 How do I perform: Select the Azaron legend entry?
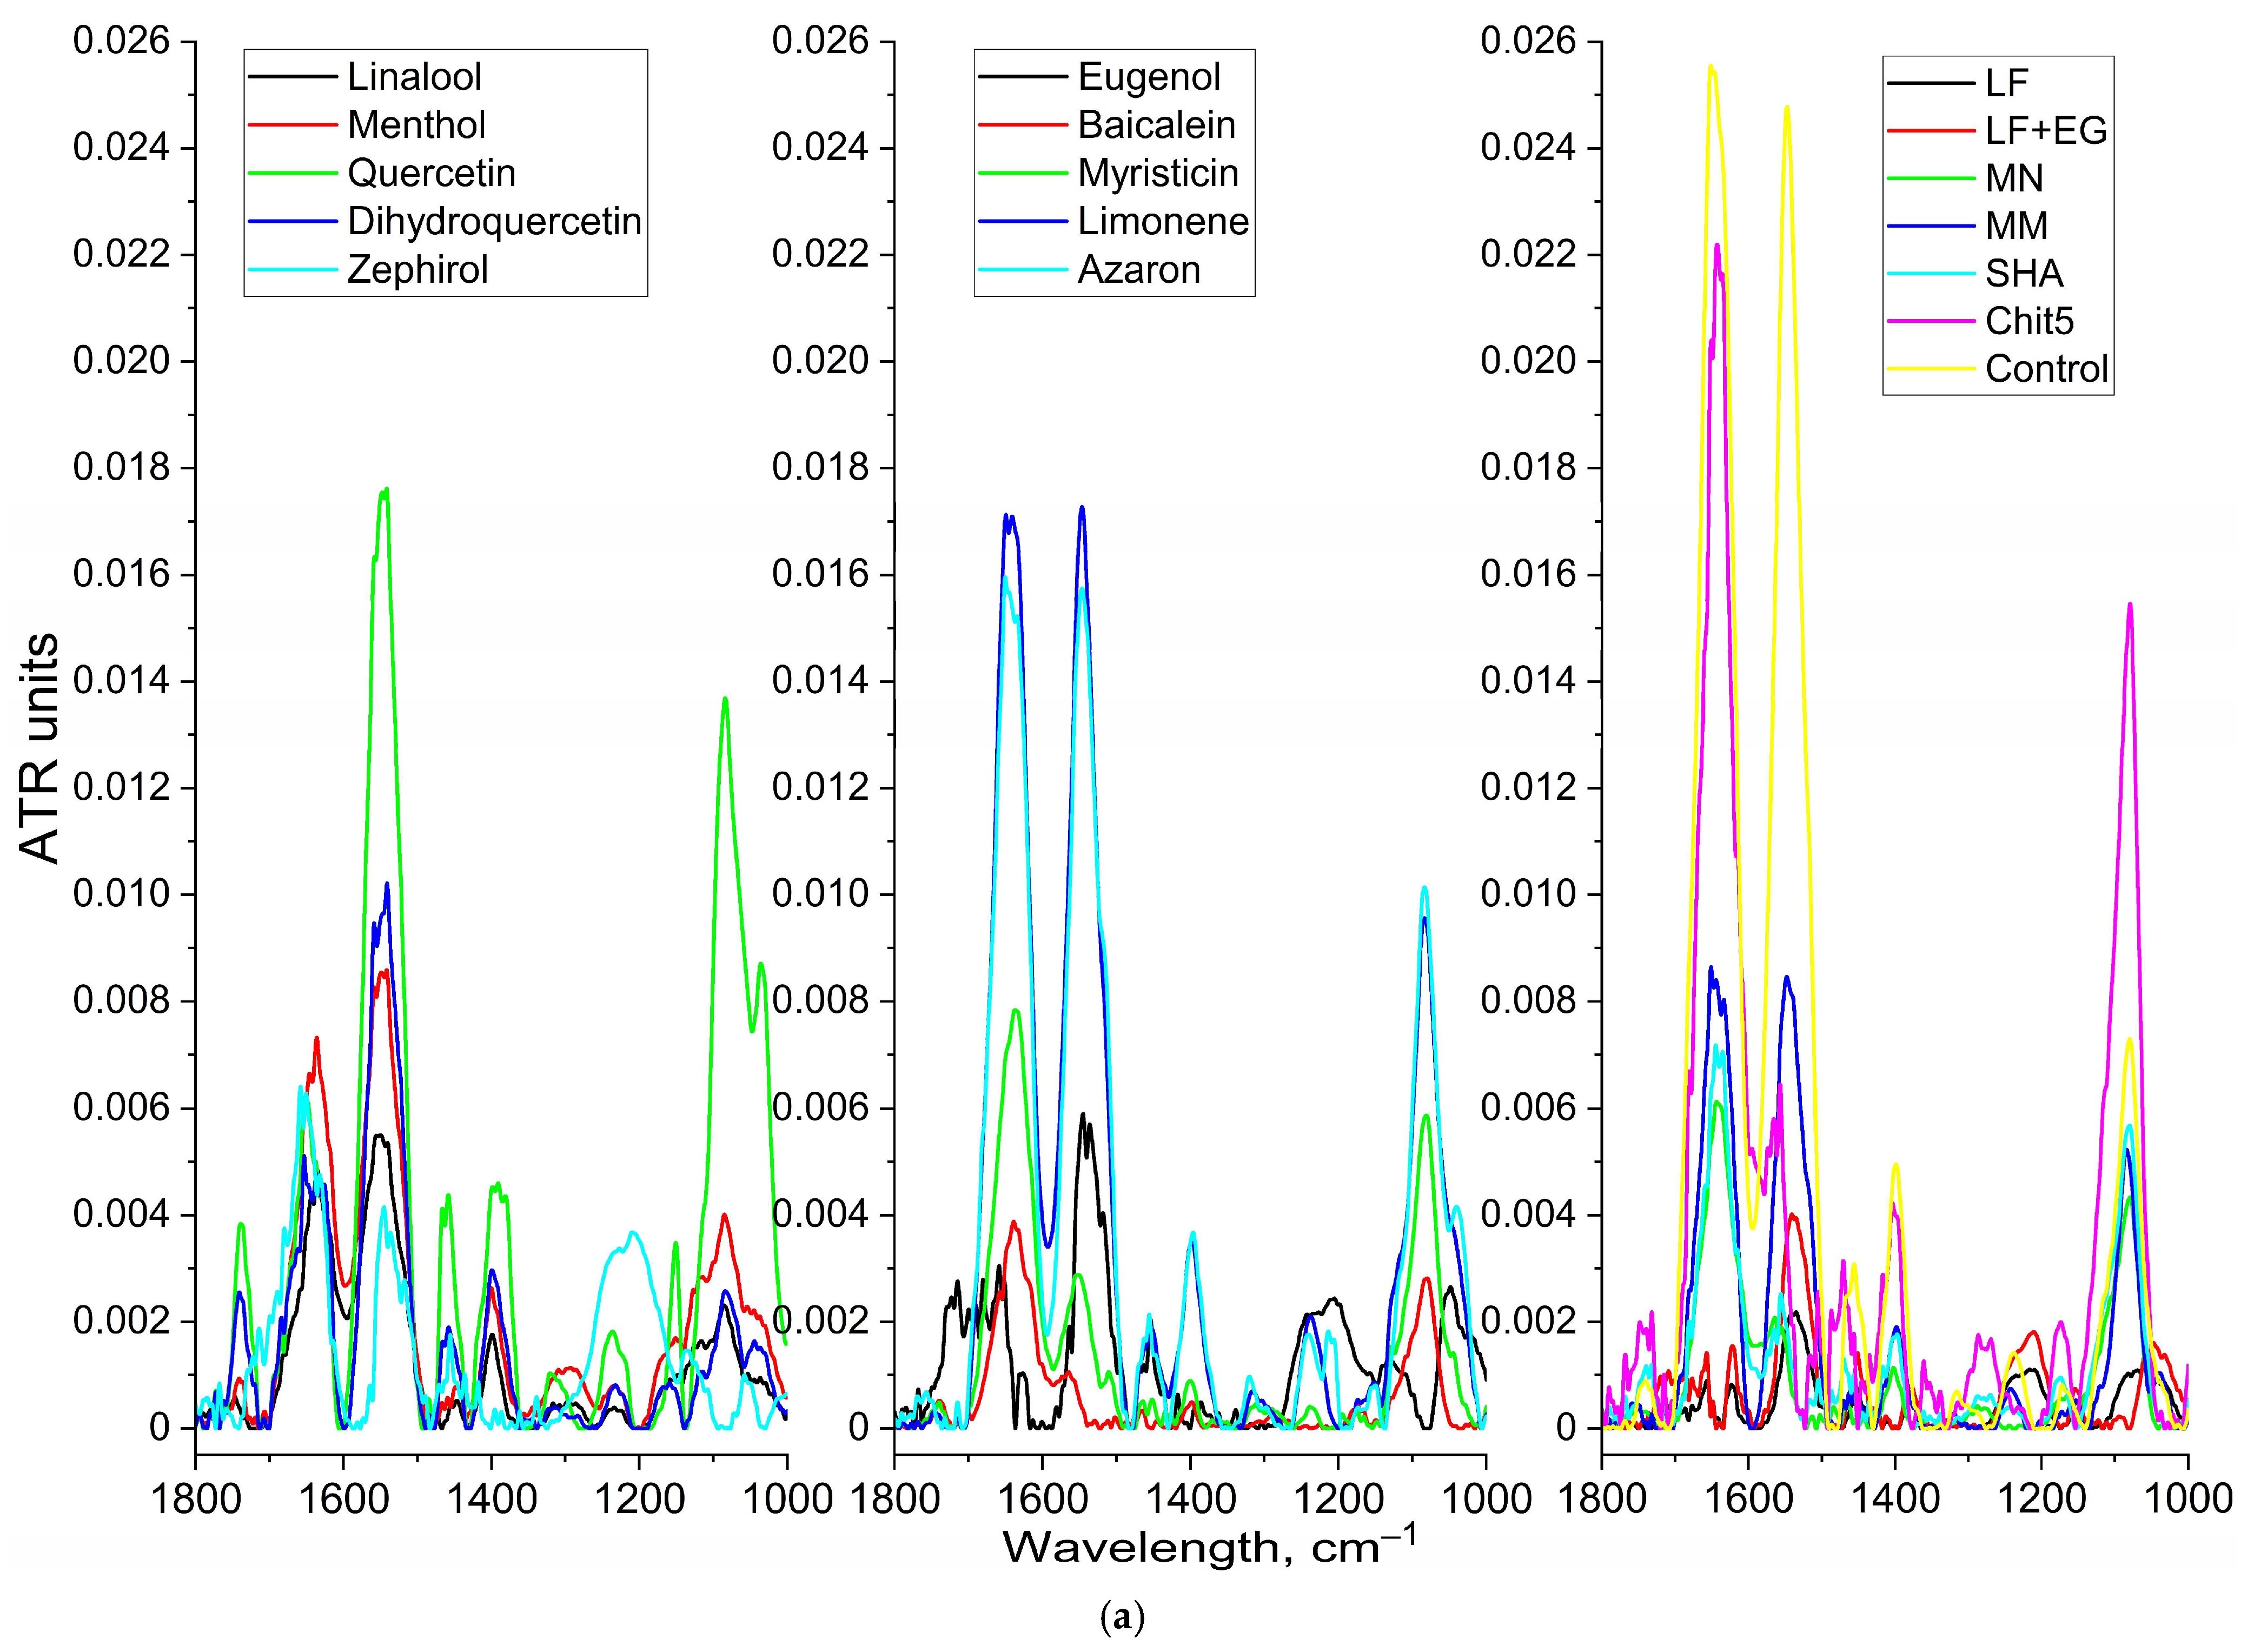pos(1138,269)
